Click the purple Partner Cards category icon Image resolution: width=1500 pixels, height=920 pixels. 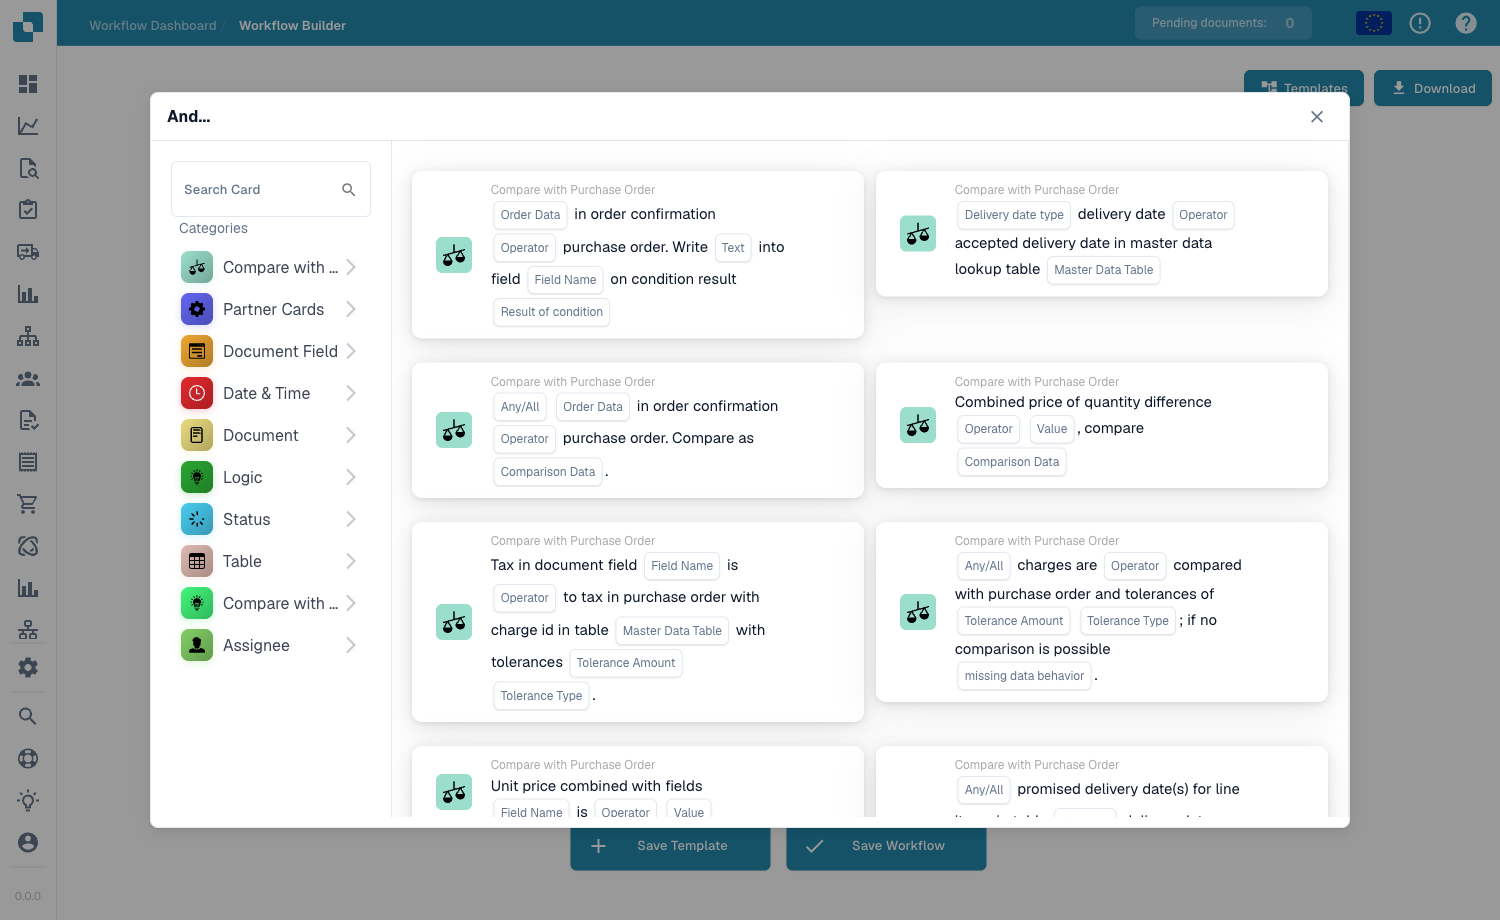pyautogui.click(x=197, y=309)
